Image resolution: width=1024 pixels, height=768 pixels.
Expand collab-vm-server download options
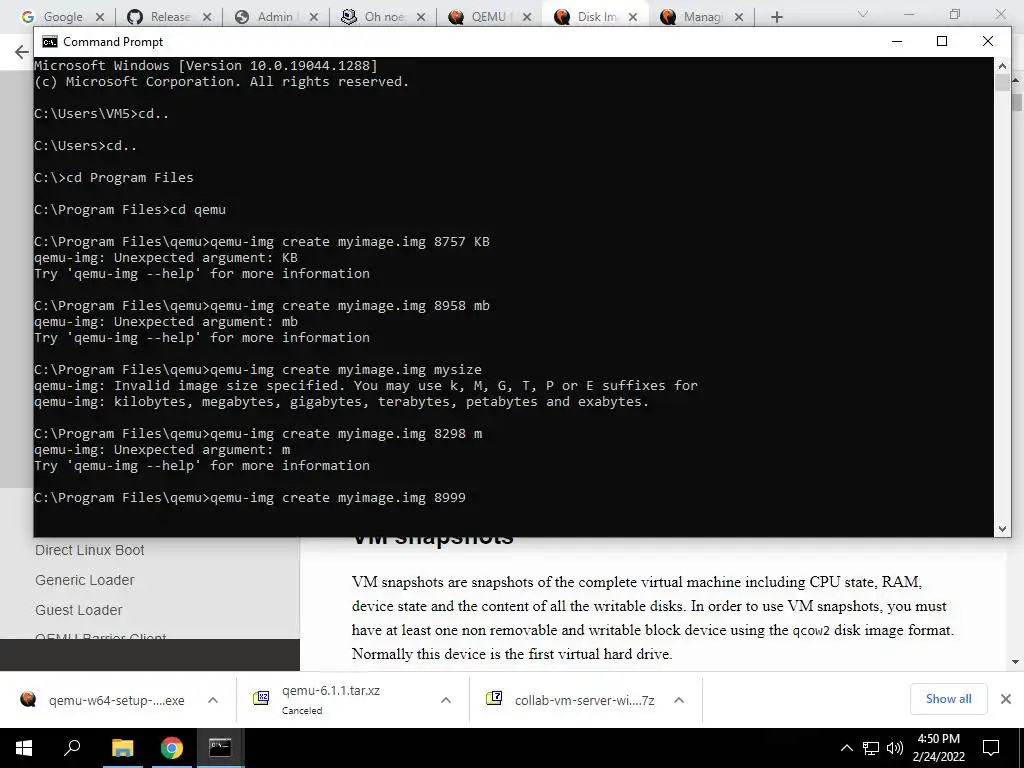tap(679, 700)
